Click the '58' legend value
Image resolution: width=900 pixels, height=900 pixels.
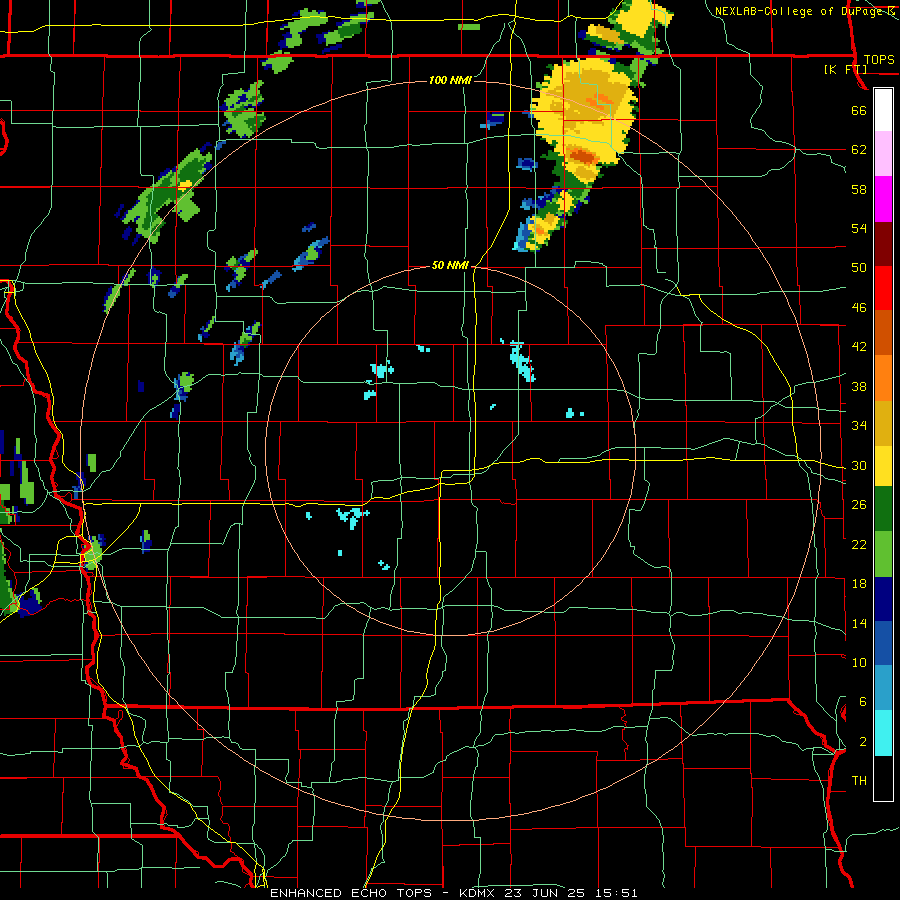tap(859, 189)
